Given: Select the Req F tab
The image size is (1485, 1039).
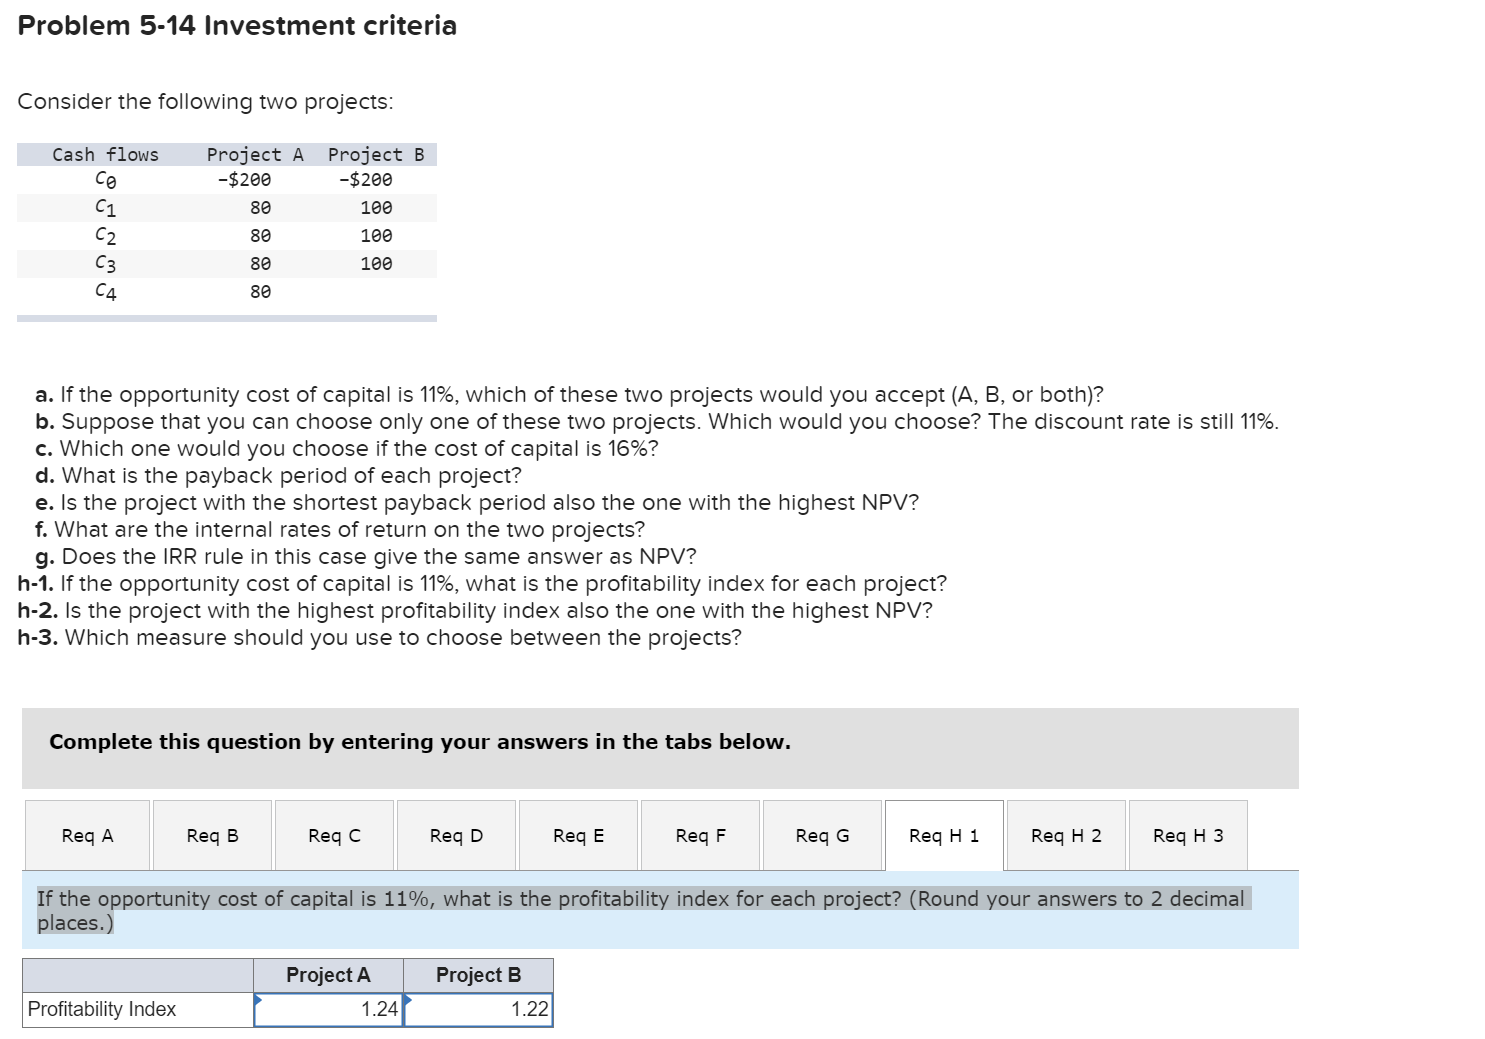Looking at the screenshot, I should 700,835.
